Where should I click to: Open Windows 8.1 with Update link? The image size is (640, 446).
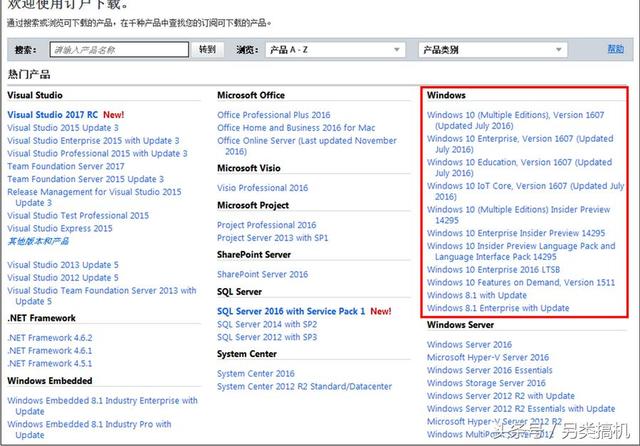coord(477,295)
